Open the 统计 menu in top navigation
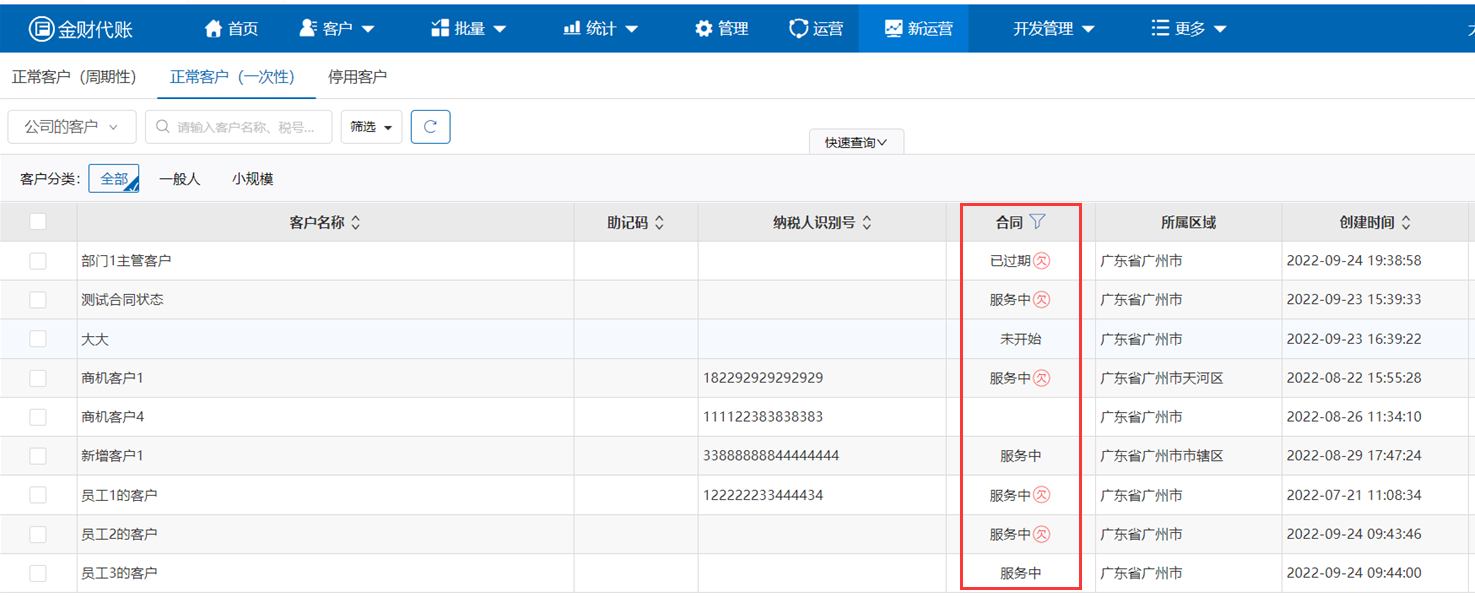This screenshot has width=1475, height=597. pos(600,29)
